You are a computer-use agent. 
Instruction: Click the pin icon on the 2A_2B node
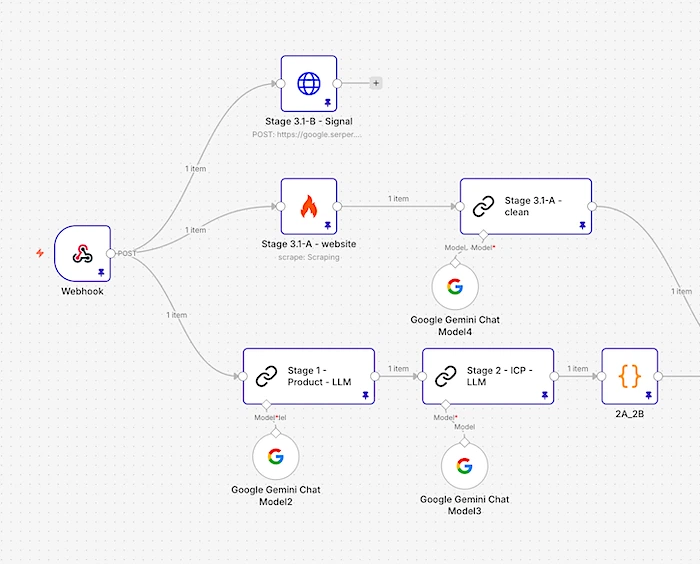[648, 395]
